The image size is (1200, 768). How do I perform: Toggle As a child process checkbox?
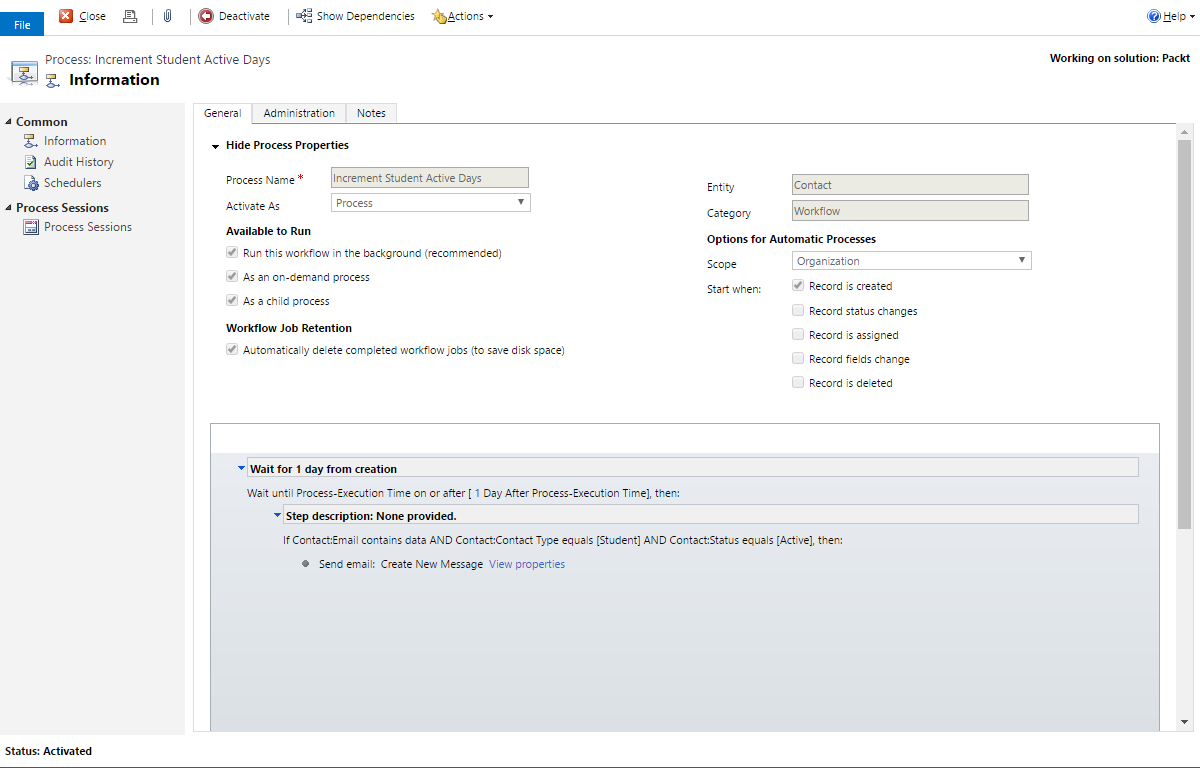coord(232,301)
